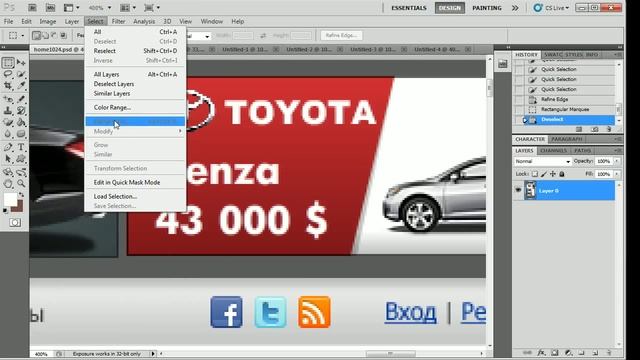640x360 pixels.
Task: Select the History Brush tool
Action: point(21,111)
